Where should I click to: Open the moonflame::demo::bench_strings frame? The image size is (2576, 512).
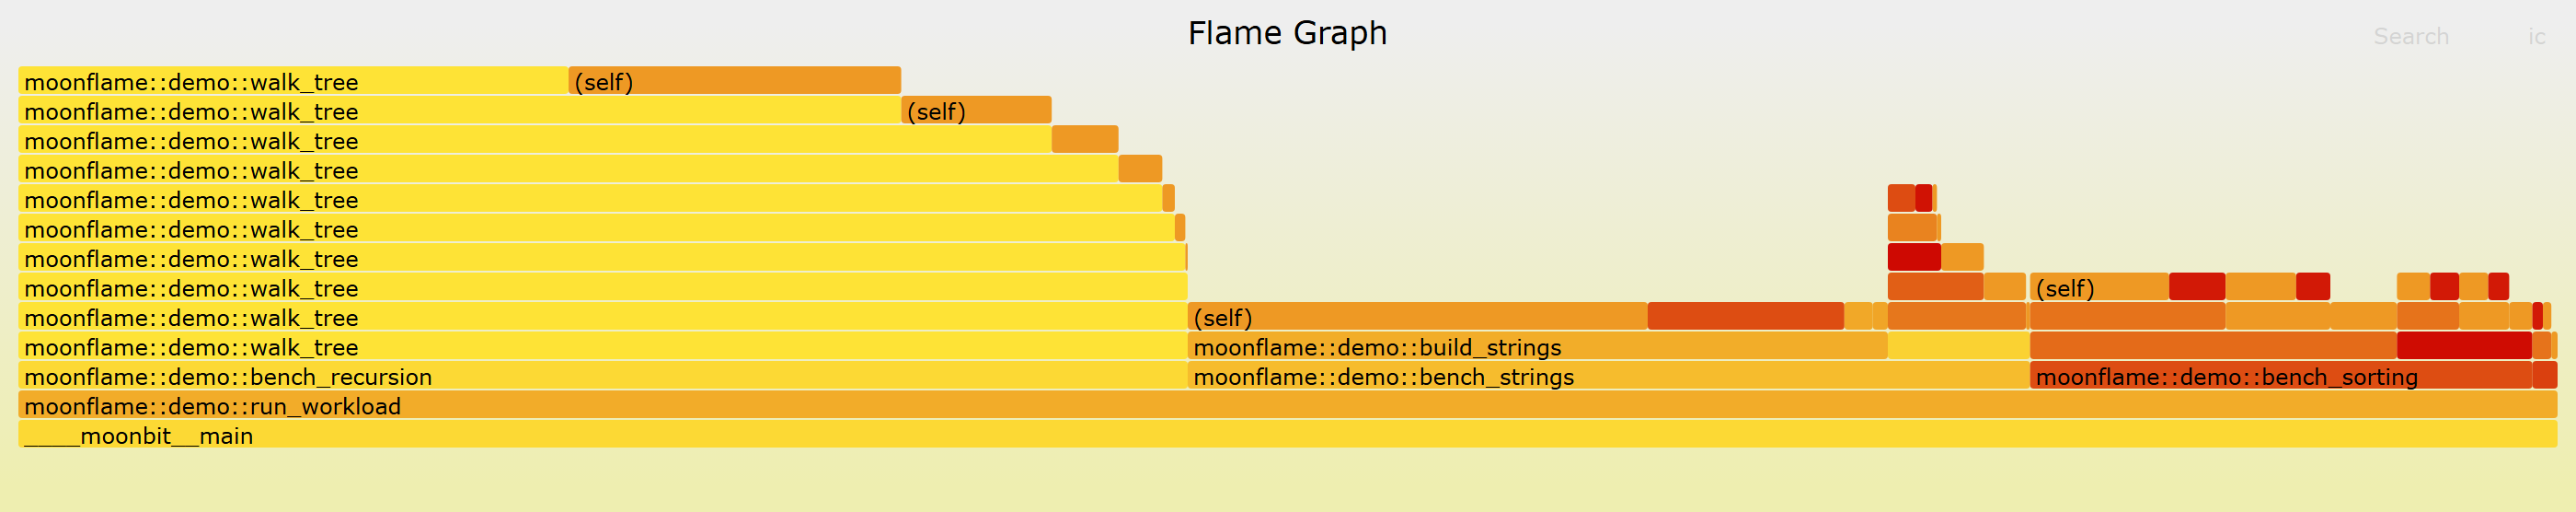coord(1608,376)
